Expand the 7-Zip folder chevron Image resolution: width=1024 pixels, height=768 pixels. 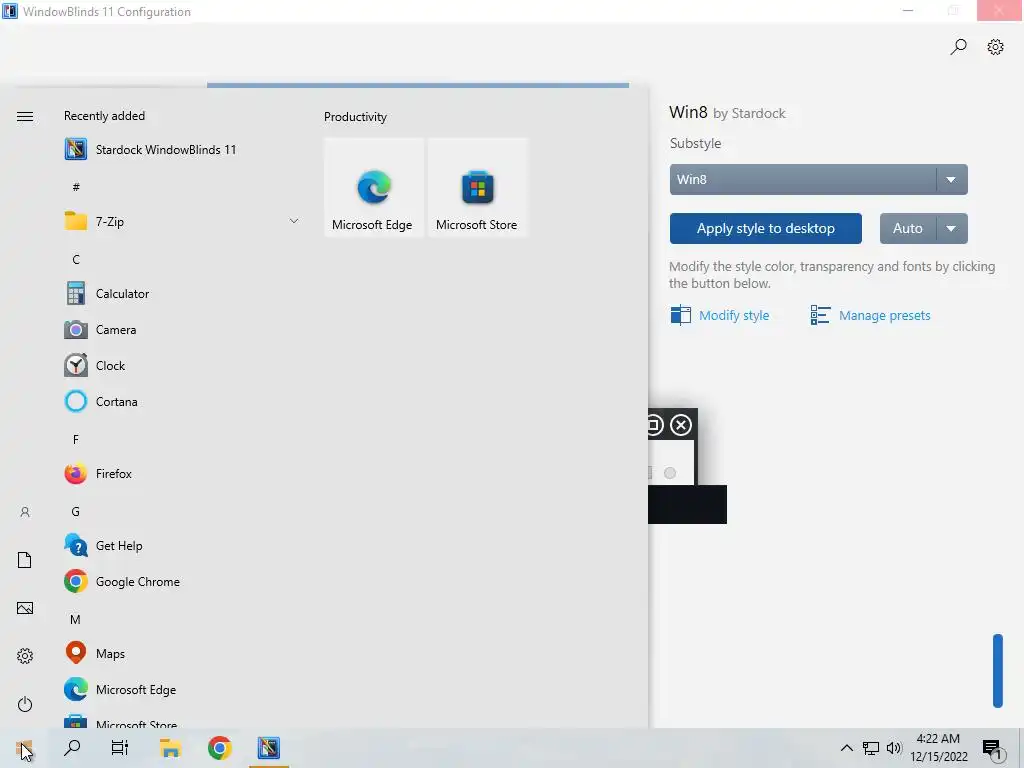pos(294,221)
